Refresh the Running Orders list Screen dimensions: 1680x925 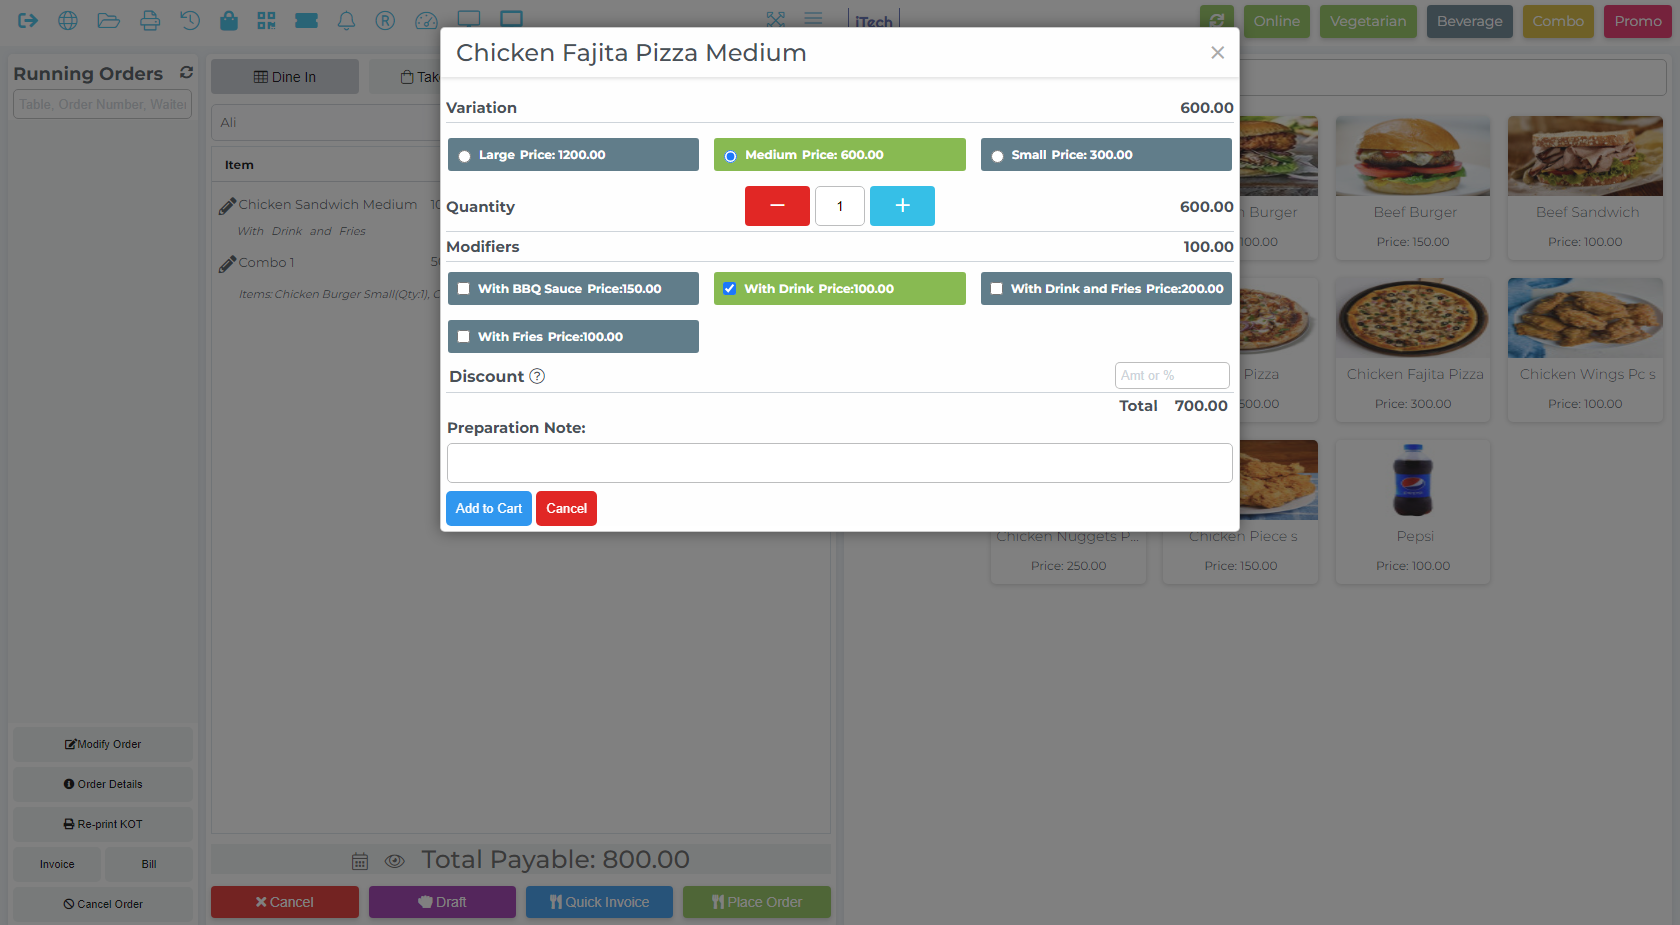click(x=186, y=73)
